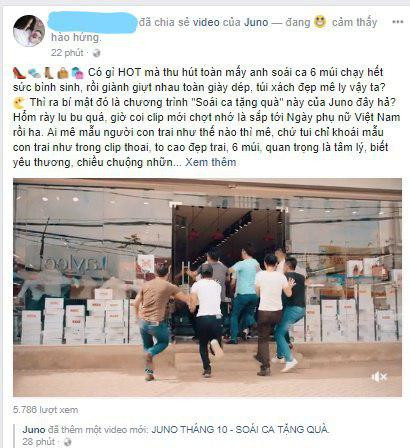410x448 pixels.
Task: Click the handbag emoji in the post
Action: [63, 73]
